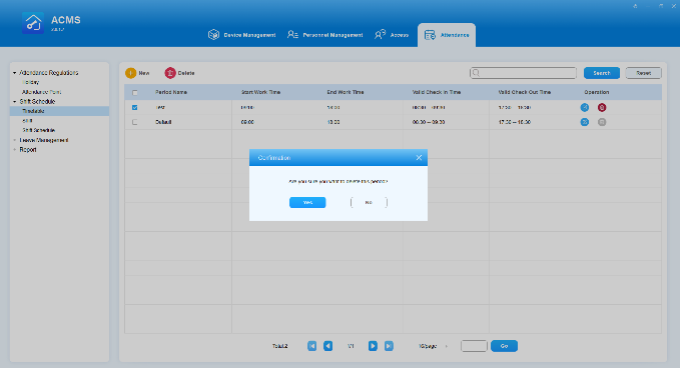This screenshot has height=368, width=680.
Task: Edit the Default period row icon
Action: tap(585, 122)
